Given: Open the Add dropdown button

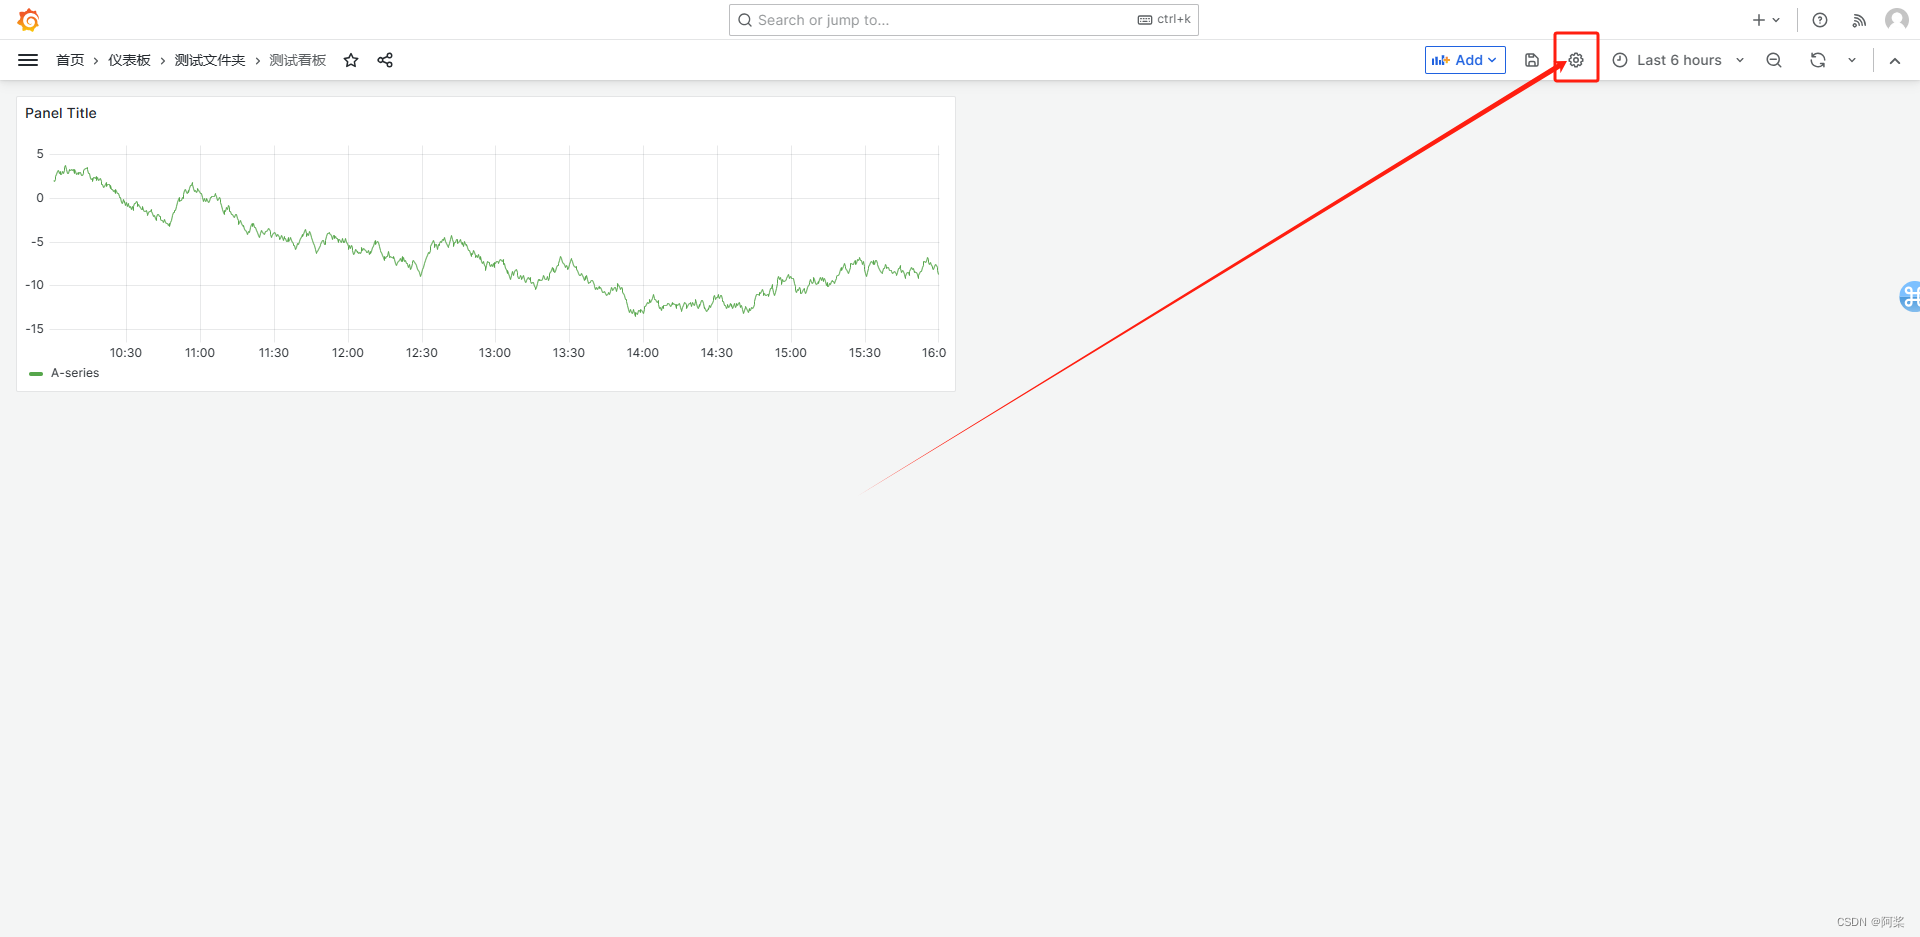Looking at the screenshot, I should pos(1465,60).
